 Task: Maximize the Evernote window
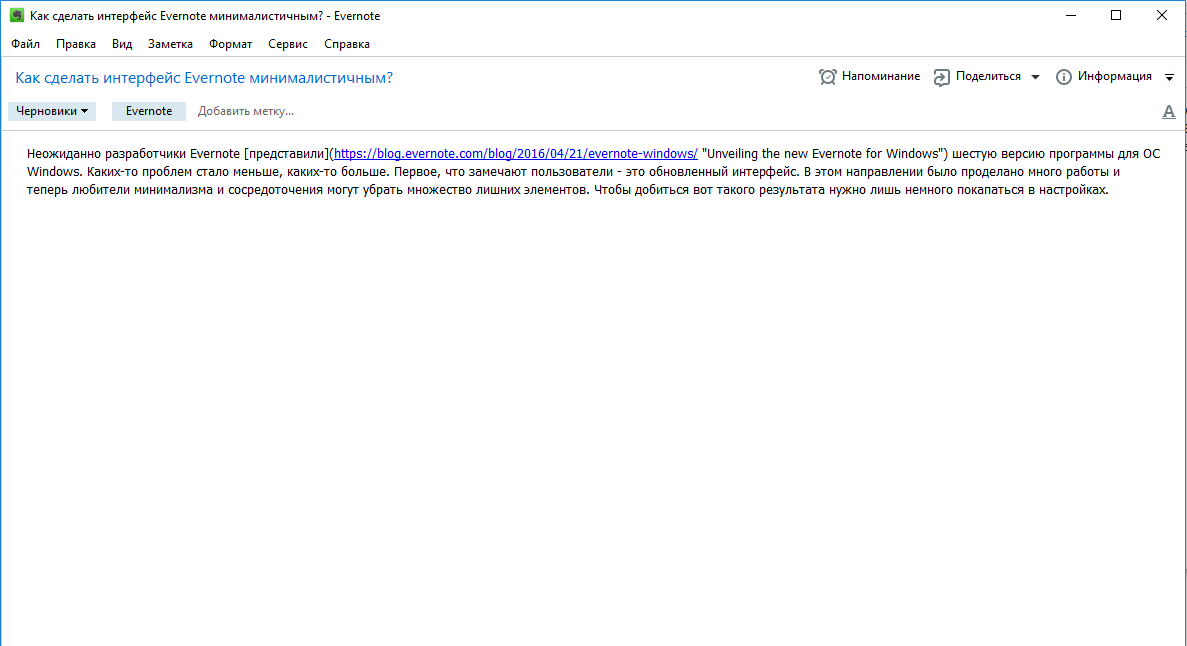[1116, 15]
